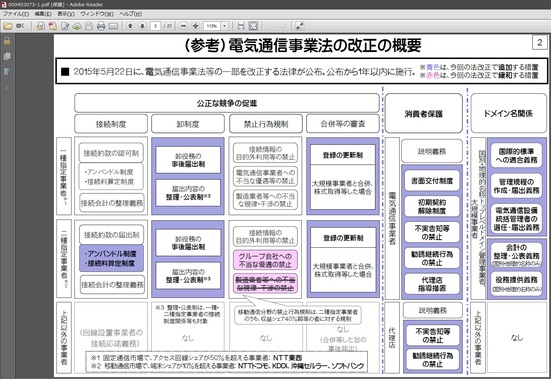The width and height of the screenshot is (551, 380).
Task: Click the 卸制度 column header
Action: point(188,124)
